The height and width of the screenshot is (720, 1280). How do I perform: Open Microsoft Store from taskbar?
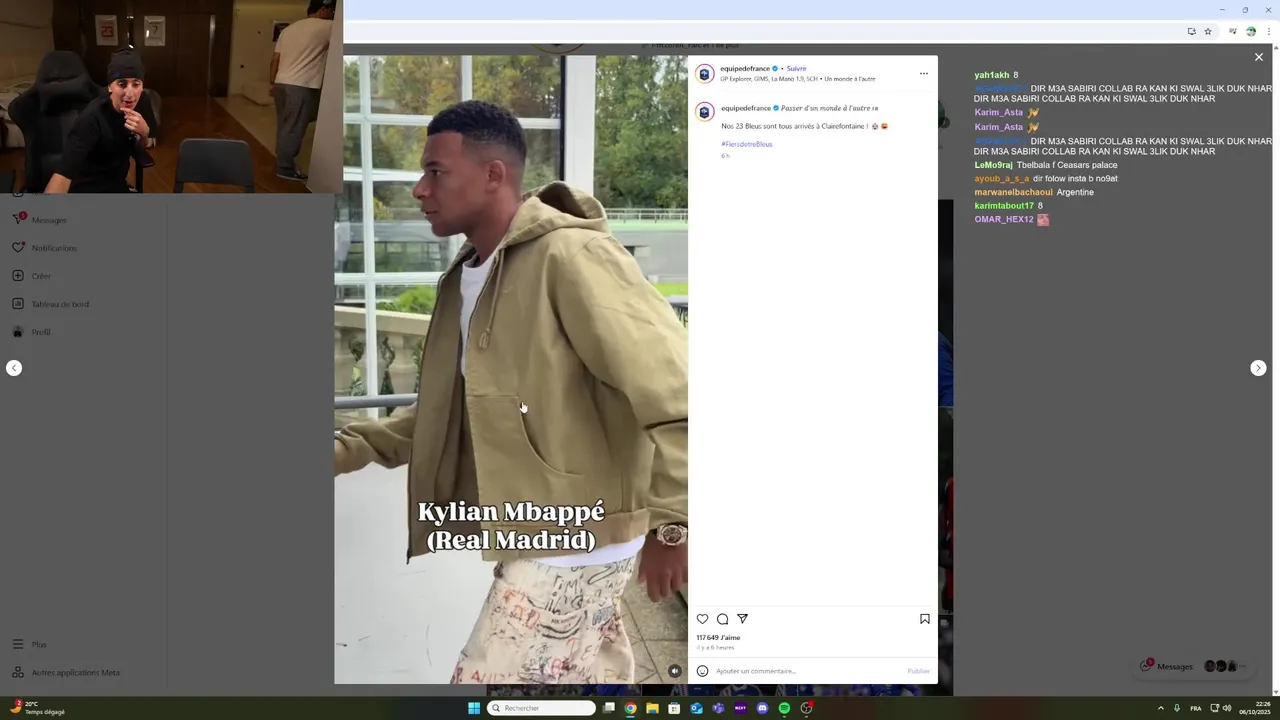pos(674,708)
